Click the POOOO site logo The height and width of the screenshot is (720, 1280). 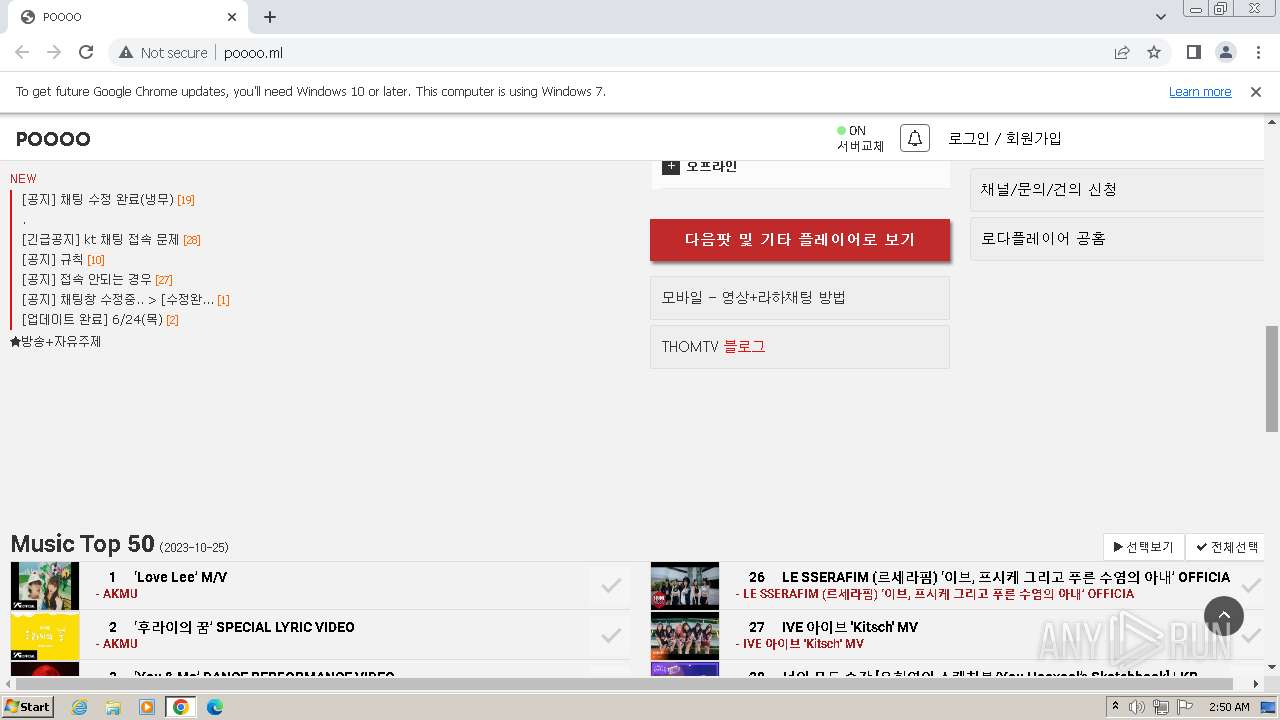tap(53, 139)
